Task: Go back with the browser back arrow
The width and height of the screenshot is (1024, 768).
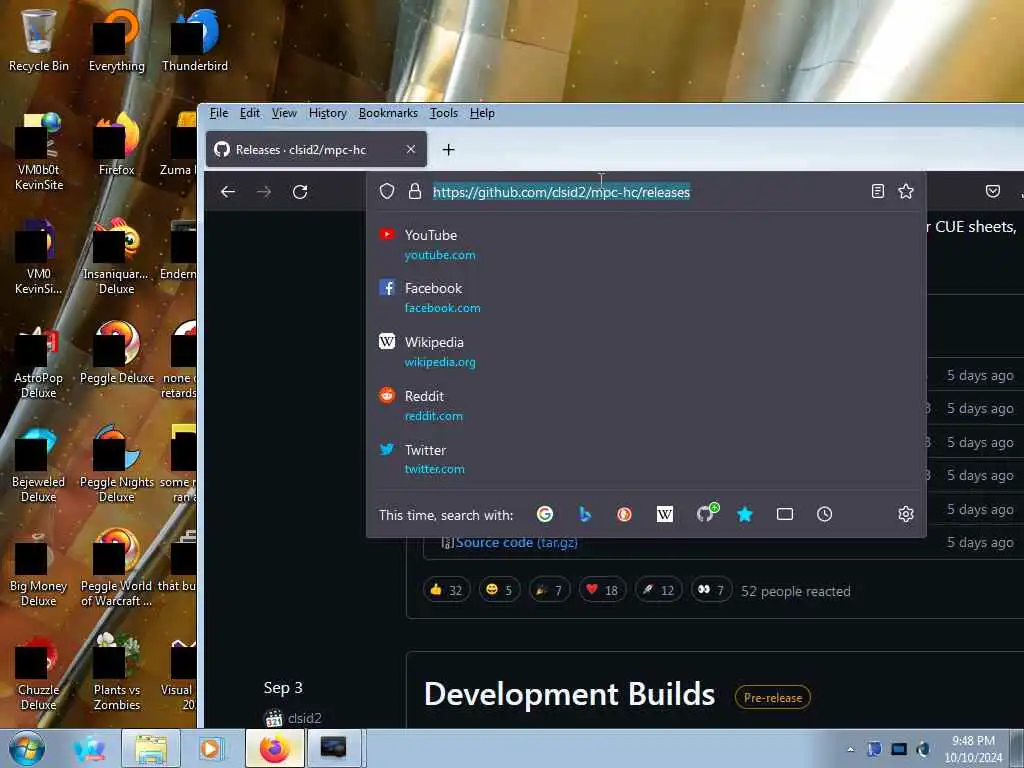Action: point(227,192)
